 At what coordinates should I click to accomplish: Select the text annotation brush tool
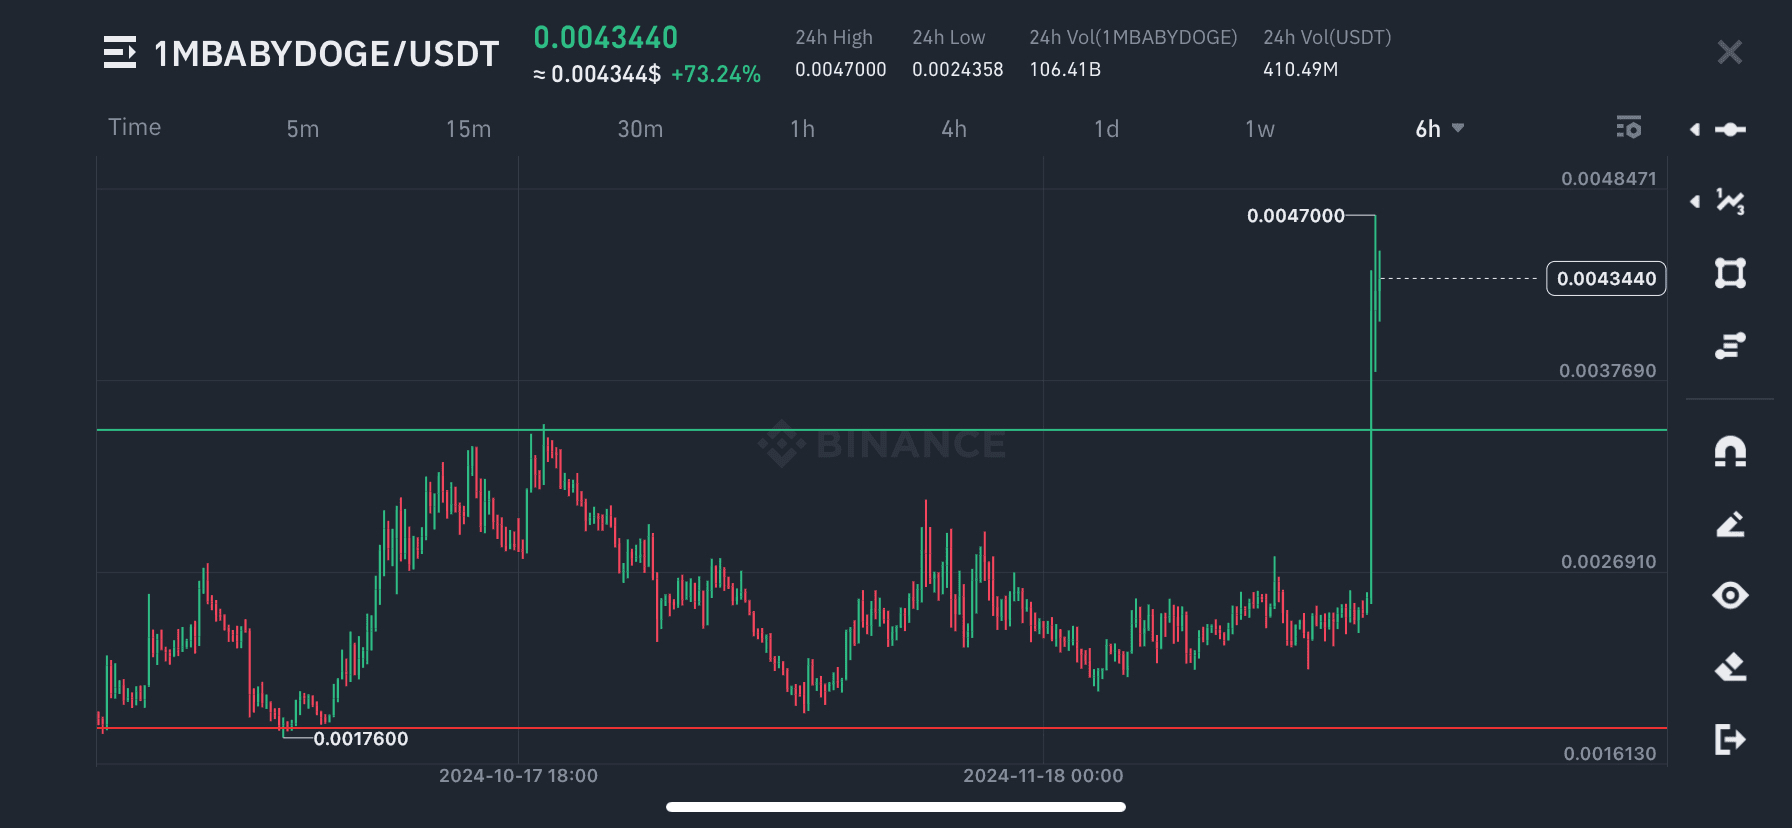pos(1731,345)
